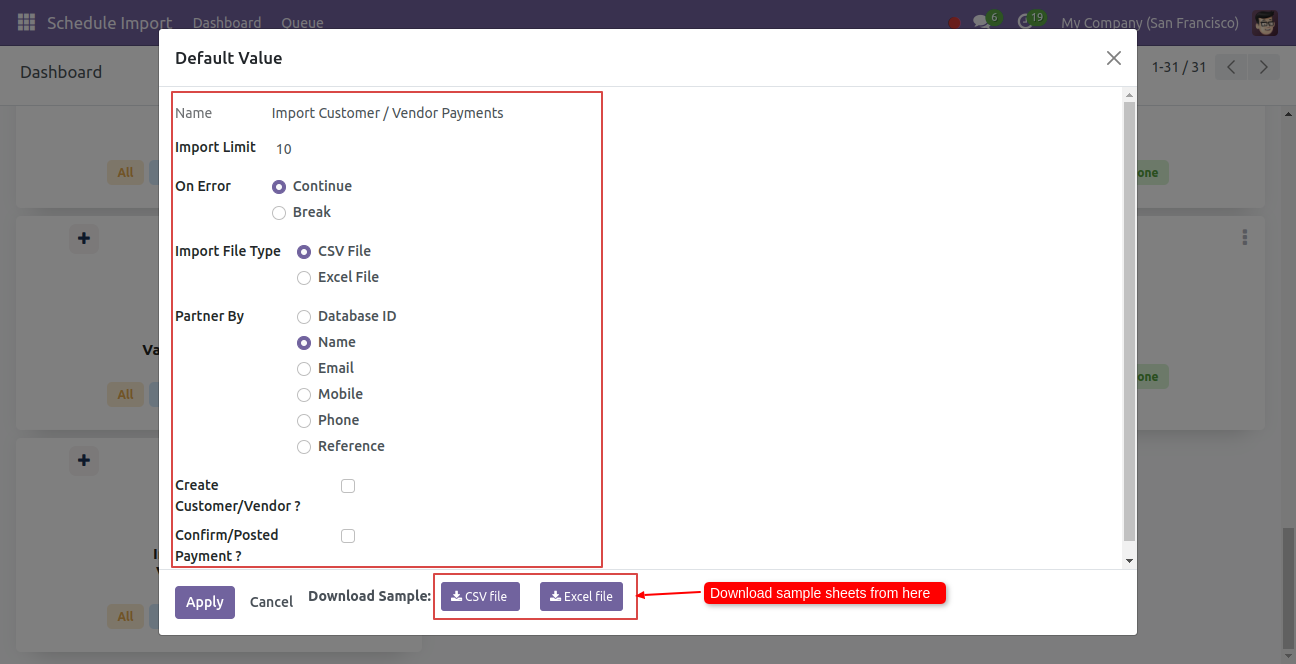This screenshot has width=1296, height=664.
Task: Enable Confirm/Posted Payment checkbox
Action: coord(348,536)
